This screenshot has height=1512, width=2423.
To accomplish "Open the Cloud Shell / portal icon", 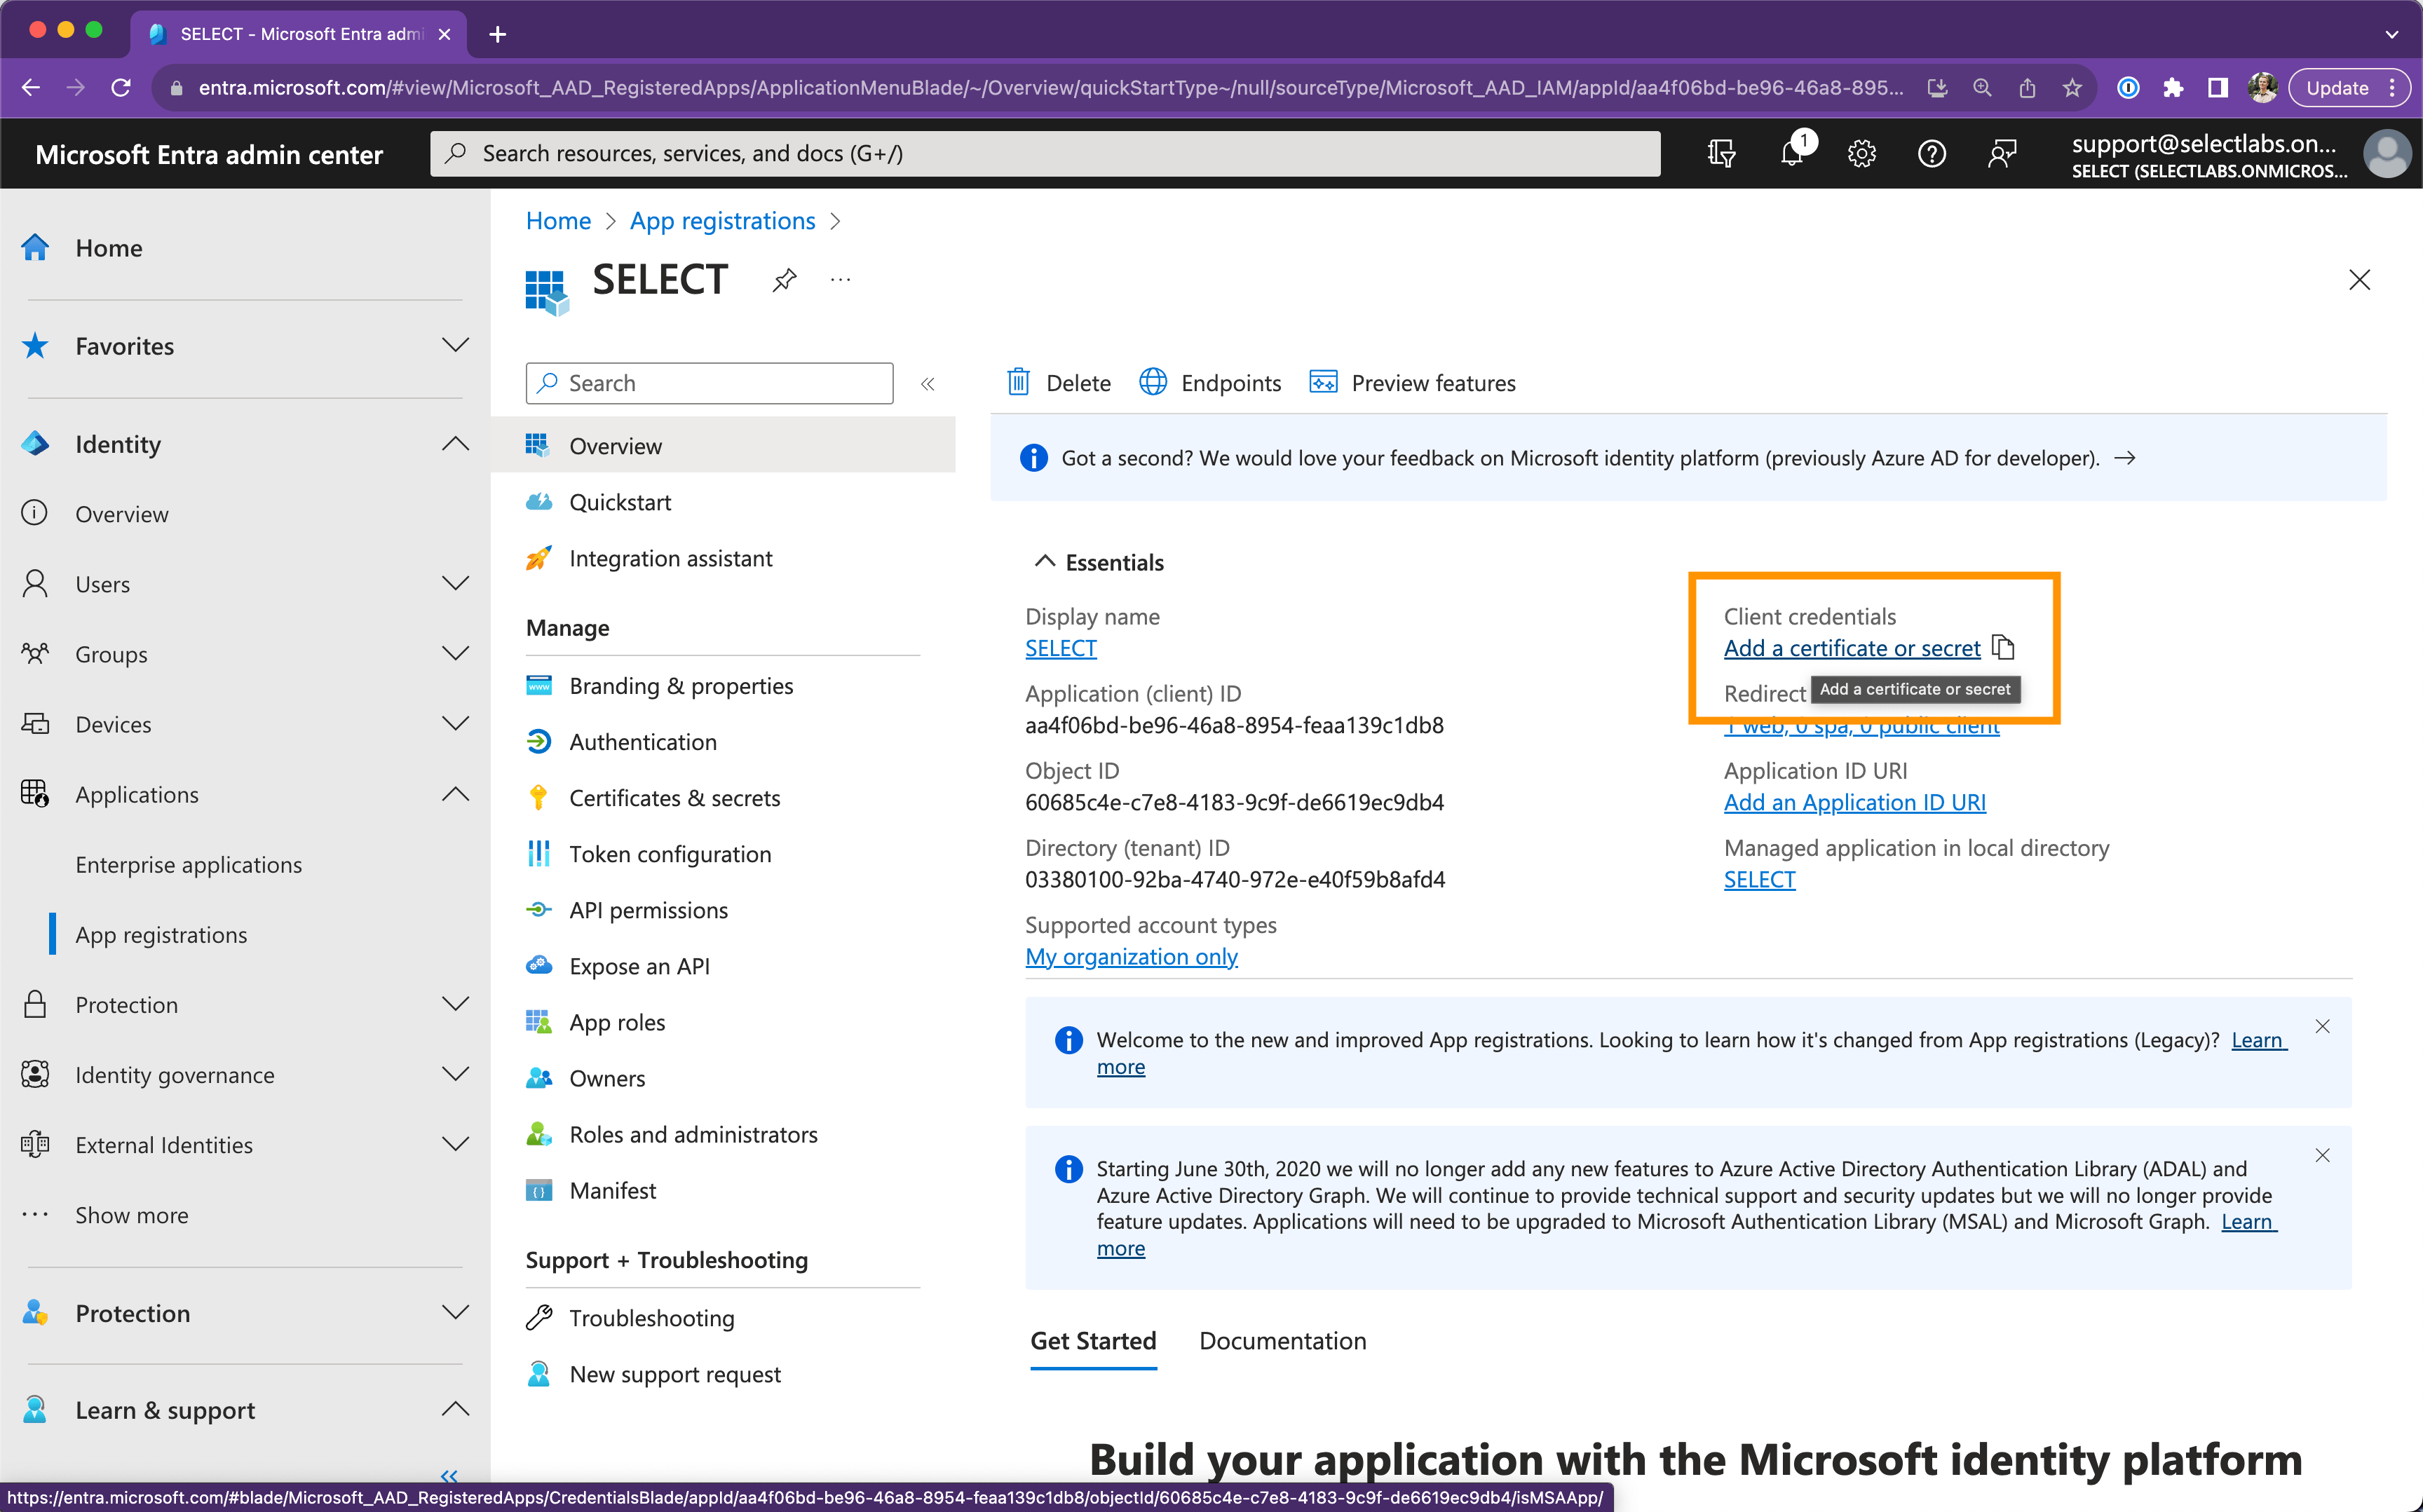I will pos(1721,153).
